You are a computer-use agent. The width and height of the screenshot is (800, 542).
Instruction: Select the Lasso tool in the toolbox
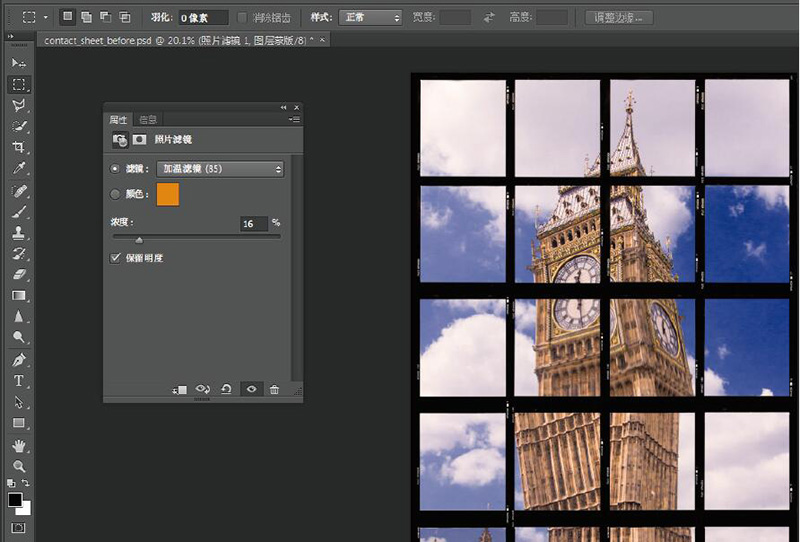coord(18,105)
